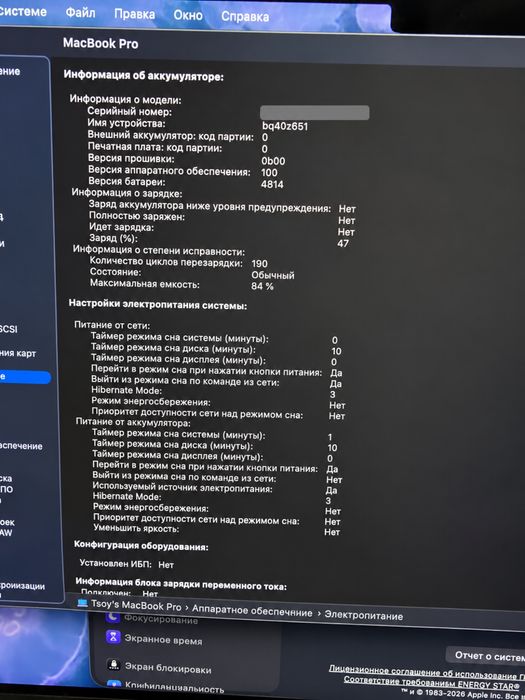Click the Отчет о системе button
The width and height of the screenshot is (525, 700).
tap(487, 656)
